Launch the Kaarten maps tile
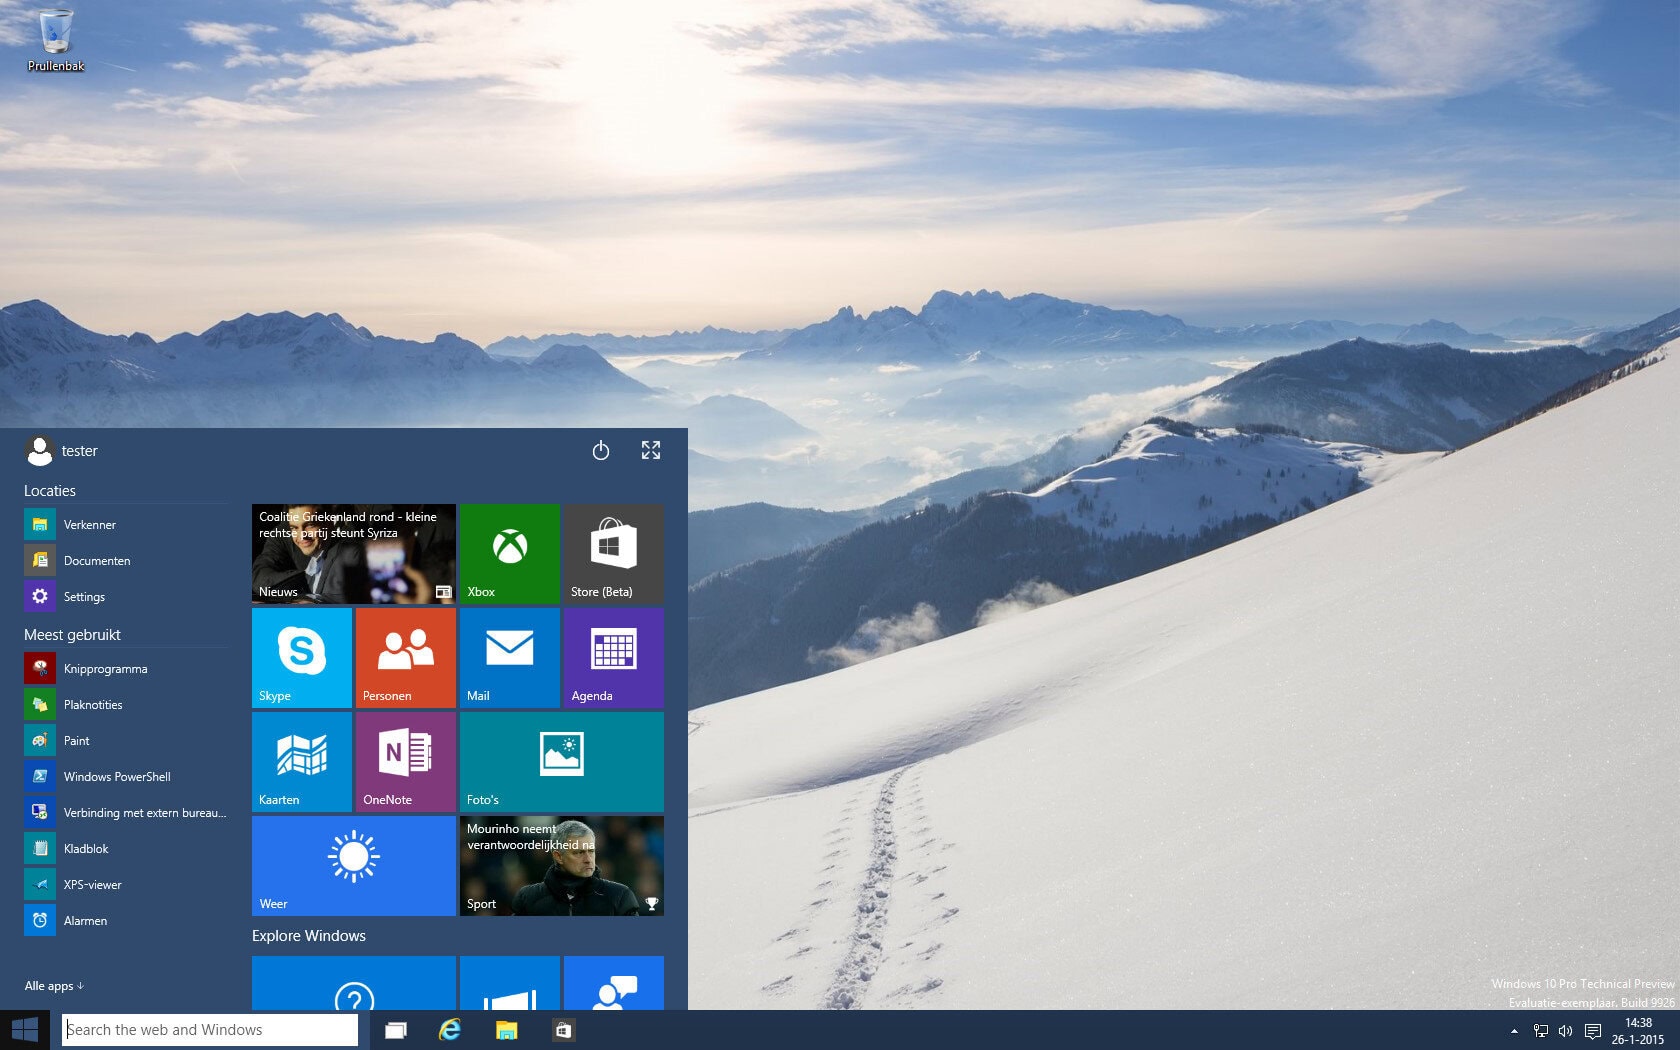This screenshot has width=1680, height=1050. click(x=301, y=761)
